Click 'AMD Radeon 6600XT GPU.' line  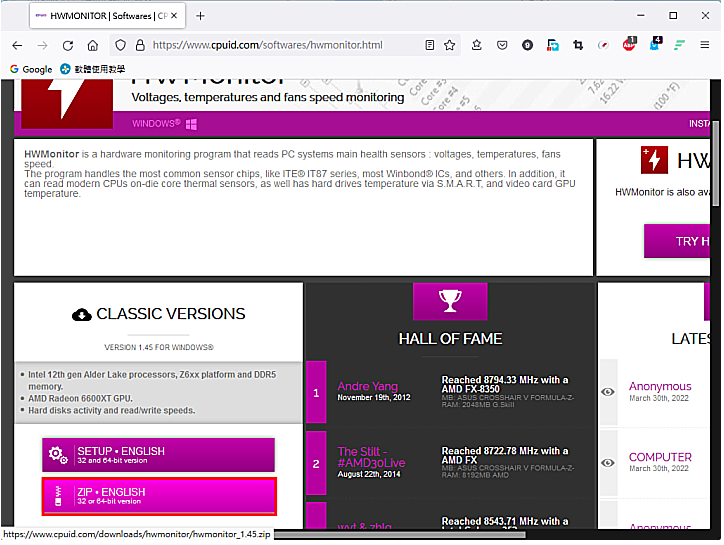tap(80, 398)
